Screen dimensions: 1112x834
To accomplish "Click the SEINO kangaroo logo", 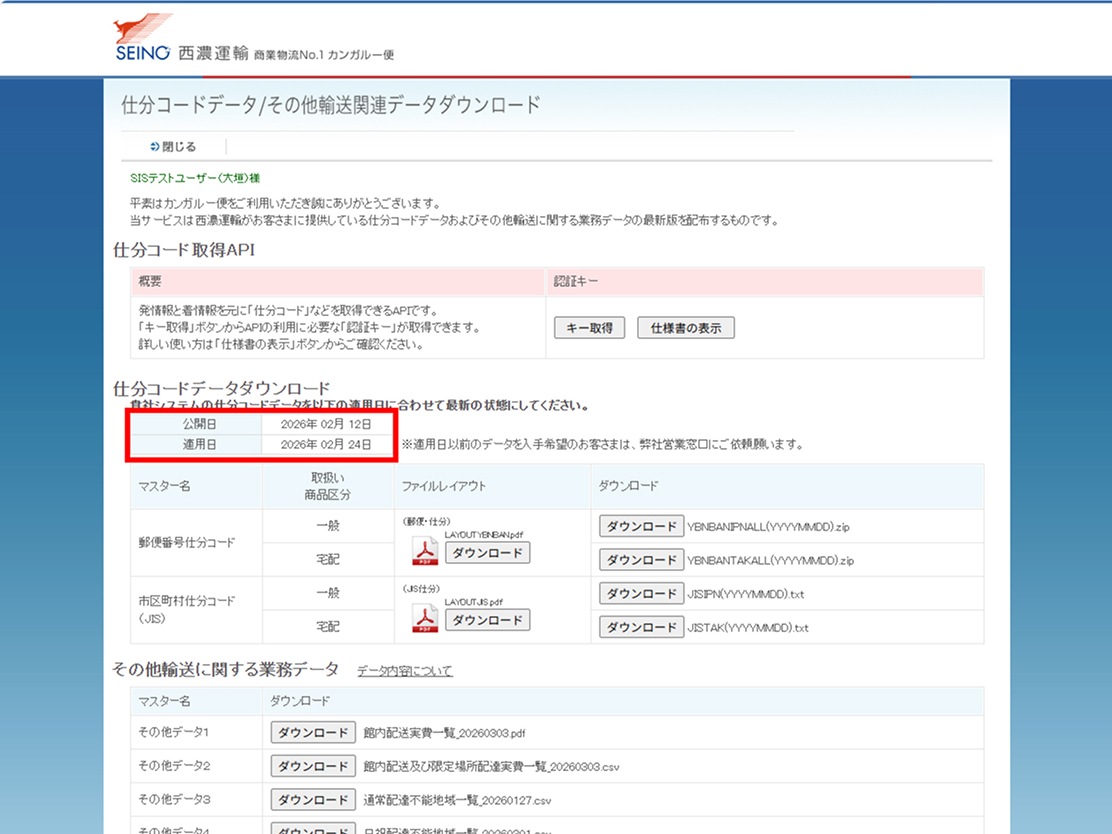I will [x=143, y=38].
